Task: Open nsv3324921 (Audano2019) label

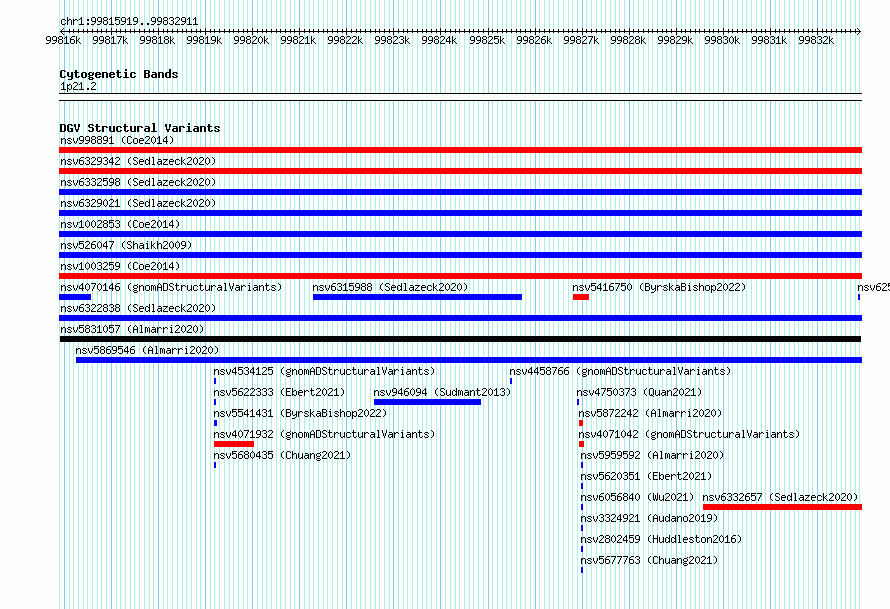Action: click(x=649, y=518)
